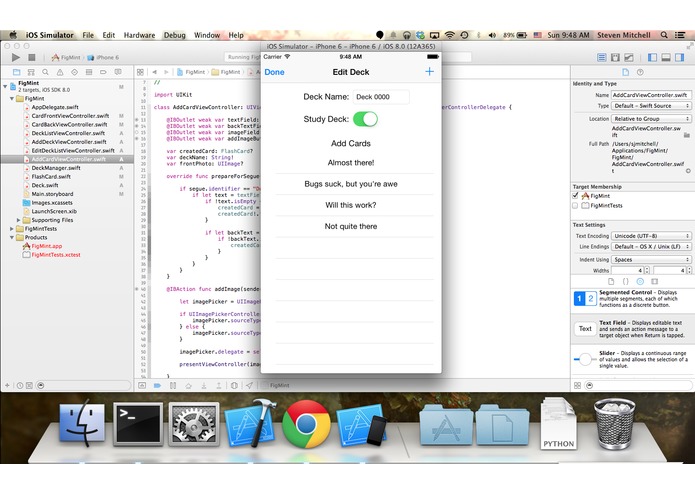
Task: Toggle the debug area hide button
Action: click(142, 386)
